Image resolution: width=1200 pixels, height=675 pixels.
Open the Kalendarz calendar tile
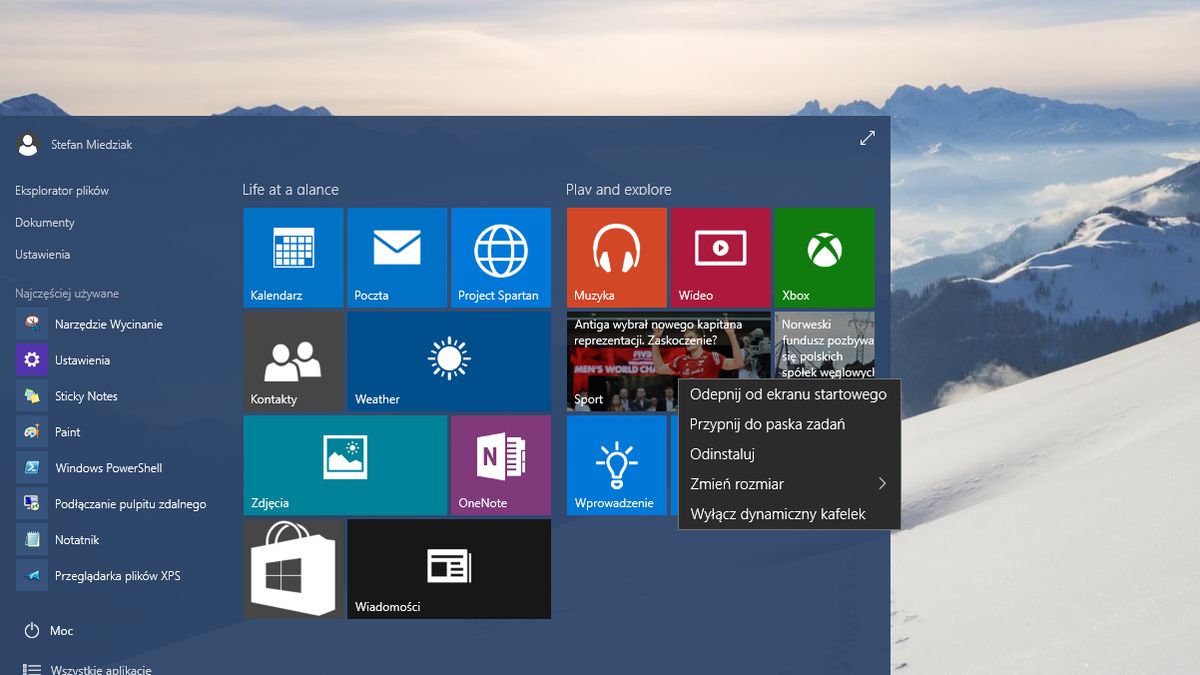[x=293, y=257]
